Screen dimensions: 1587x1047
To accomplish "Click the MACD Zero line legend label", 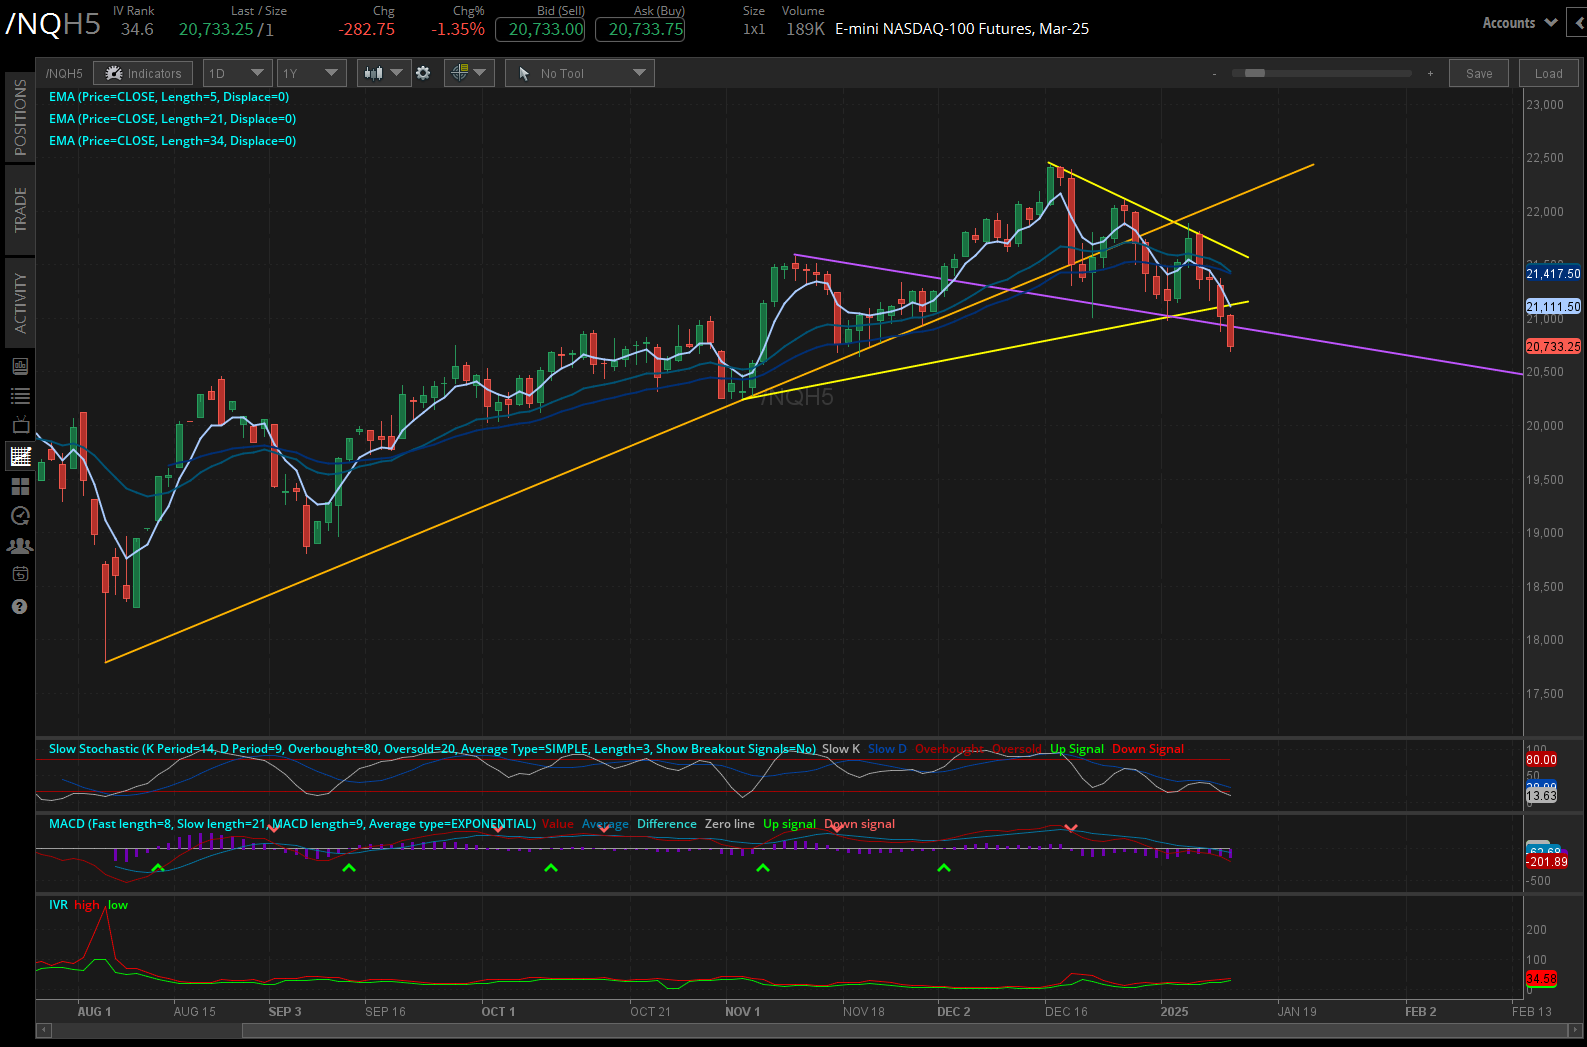I will 730,824.
